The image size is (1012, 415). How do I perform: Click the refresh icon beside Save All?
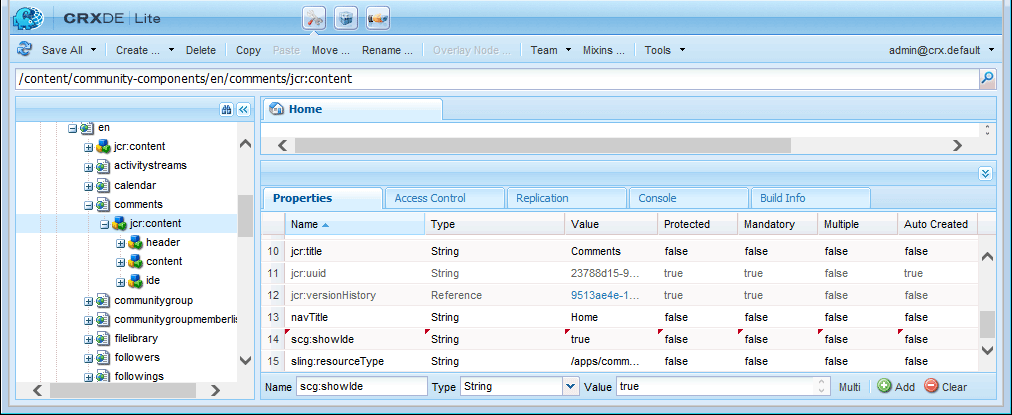(25, 49)
